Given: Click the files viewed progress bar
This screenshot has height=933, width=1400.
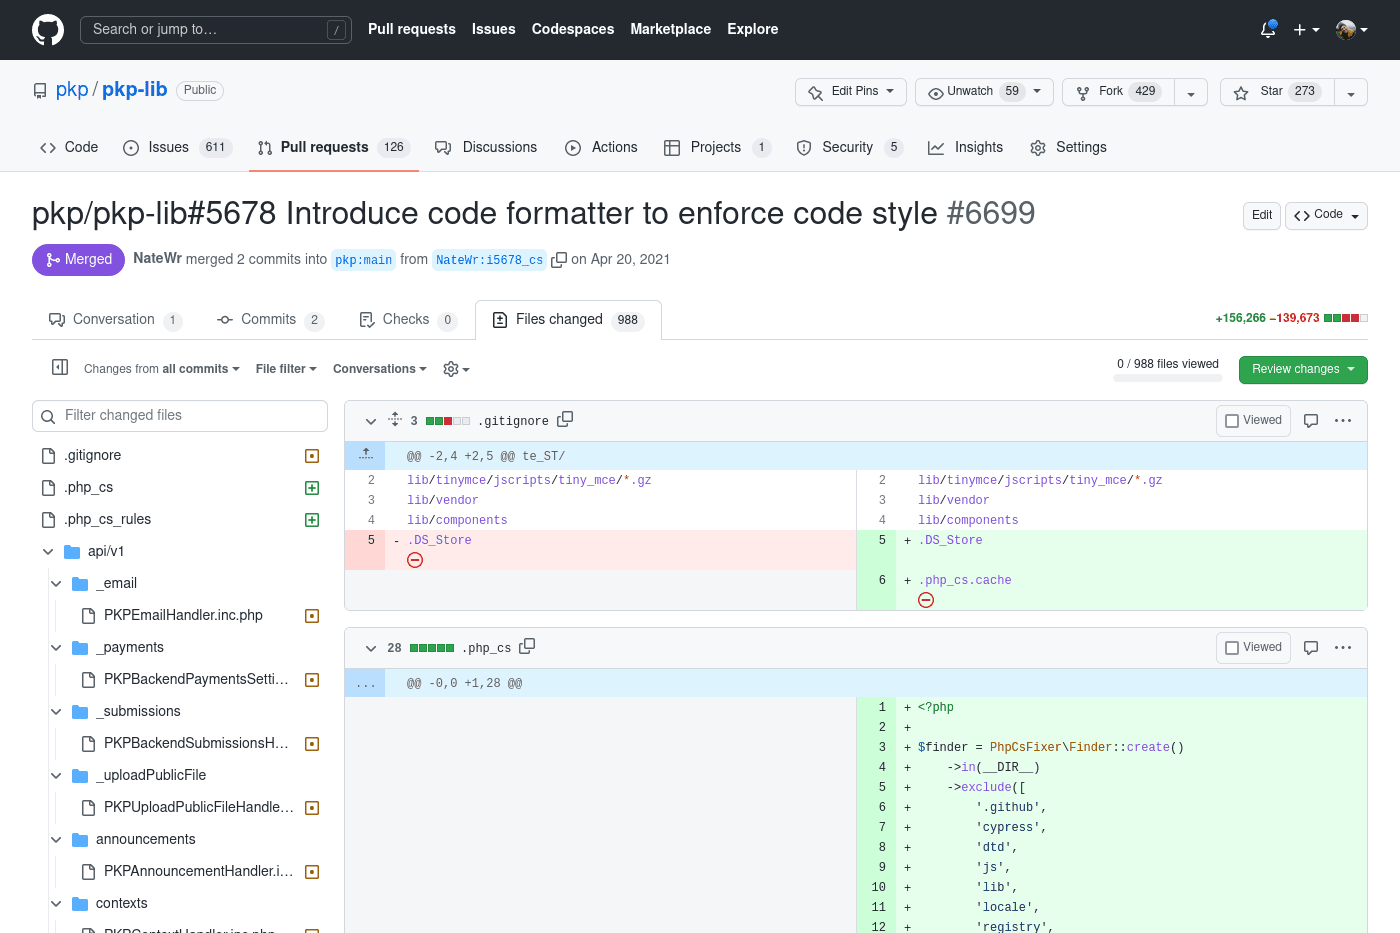Looking at the screenshot, I should point(1167,376).
